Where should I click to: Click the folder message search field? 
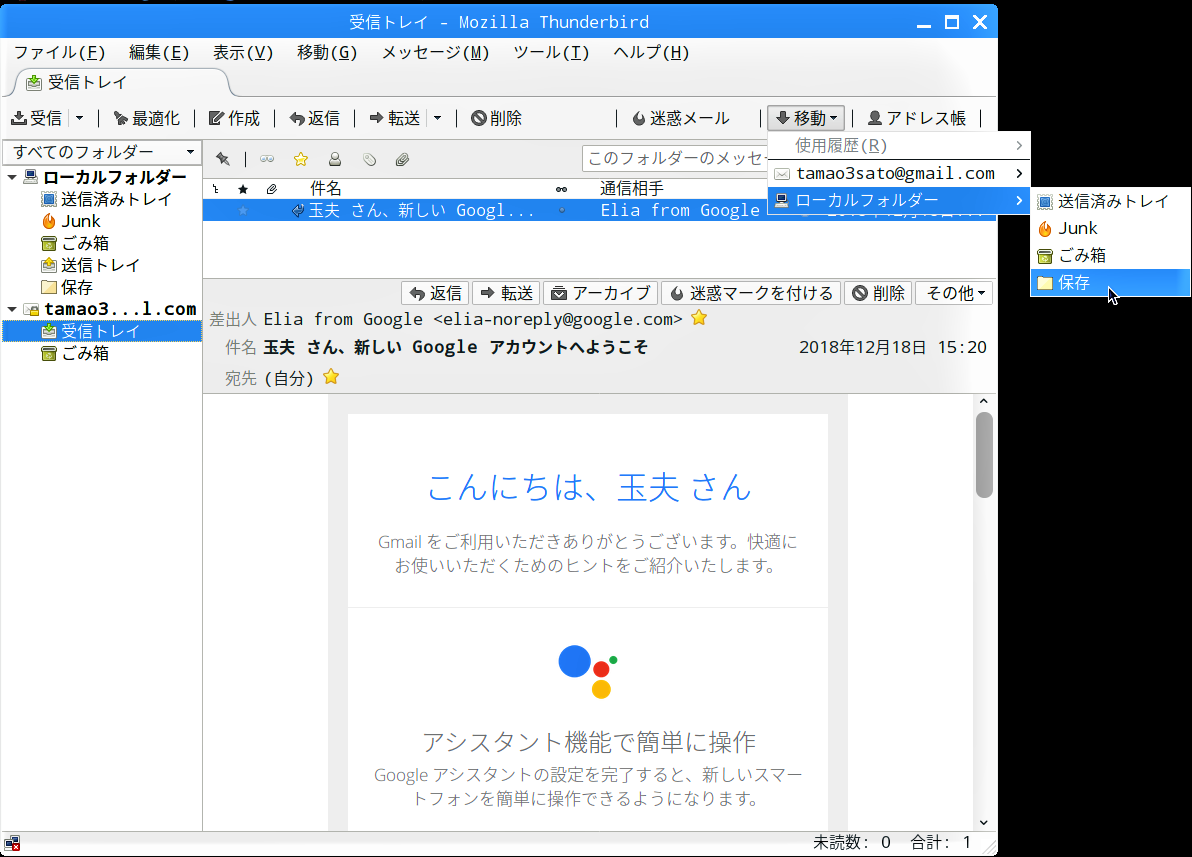(675, 158)
